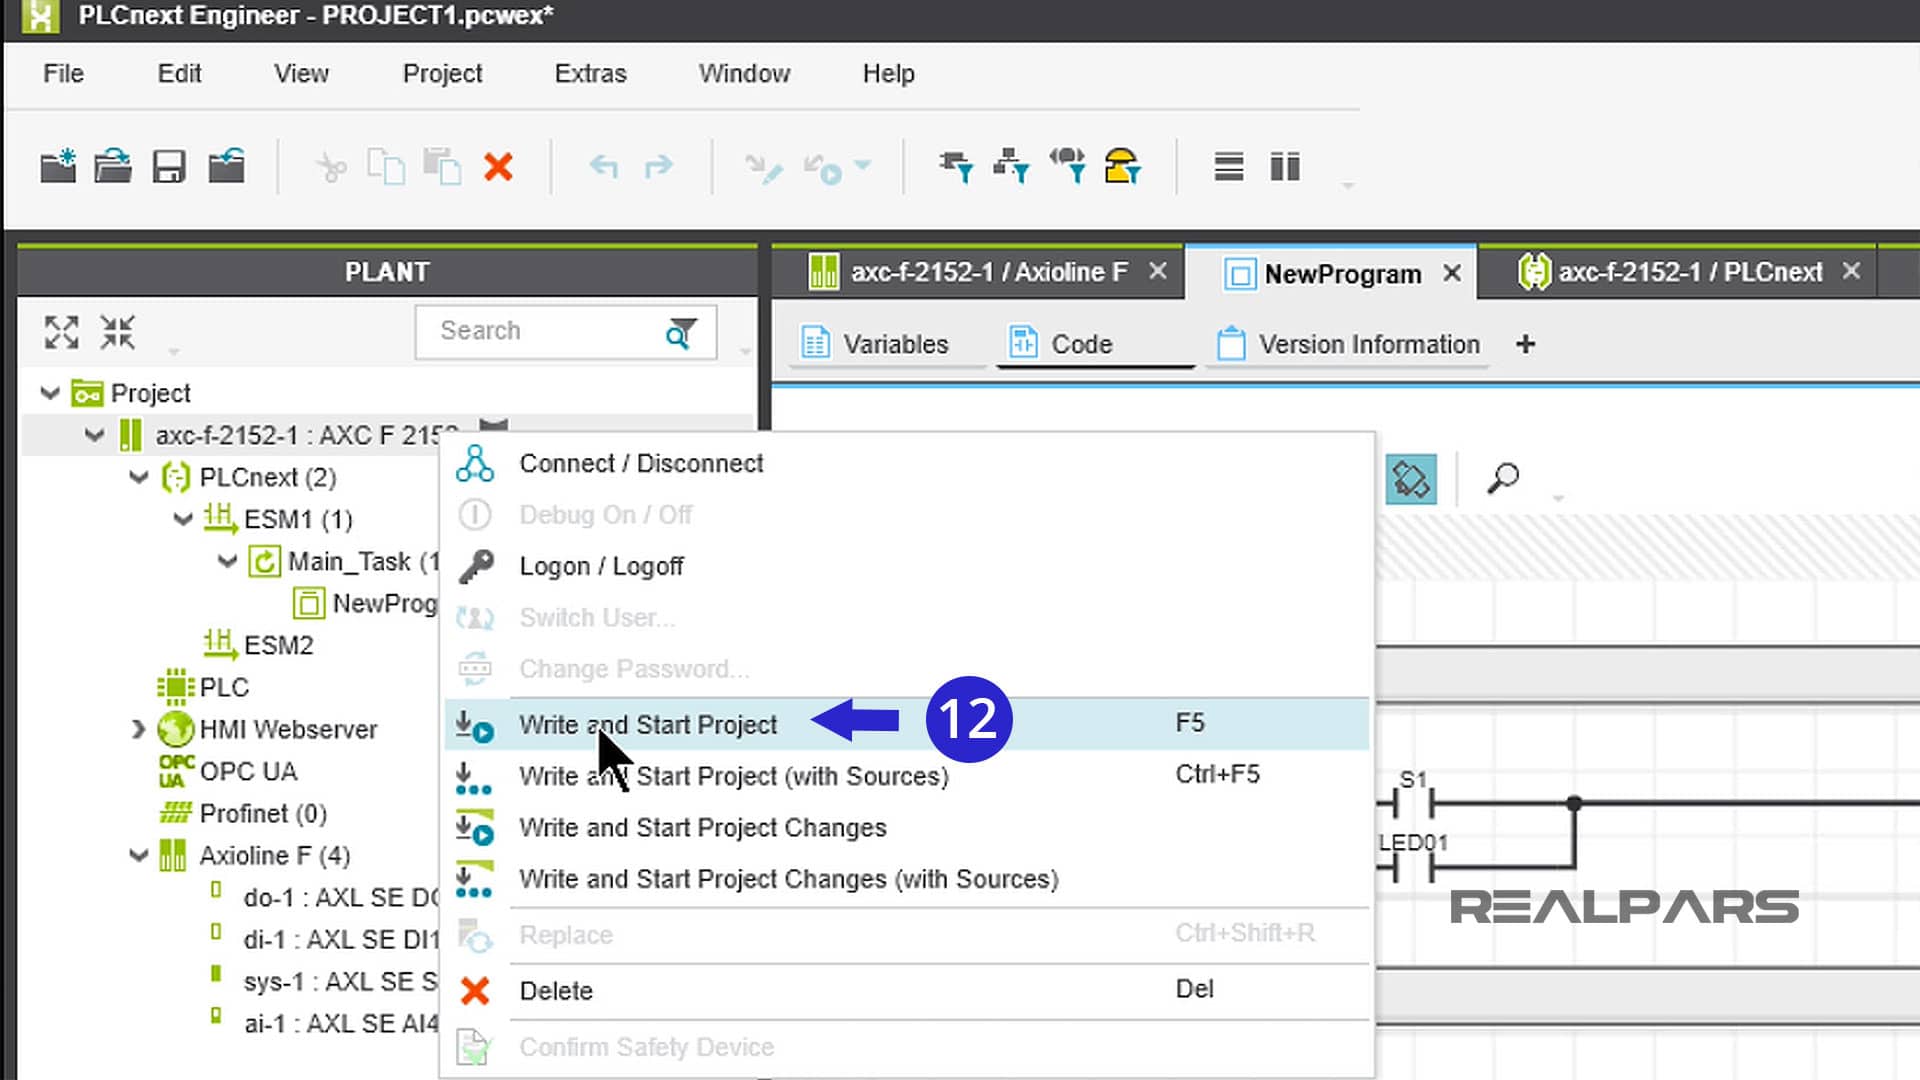Click the horizontal lines layout icon
The width and height of the screenshot is (1920, 1080).
[x=1229, y=166]
